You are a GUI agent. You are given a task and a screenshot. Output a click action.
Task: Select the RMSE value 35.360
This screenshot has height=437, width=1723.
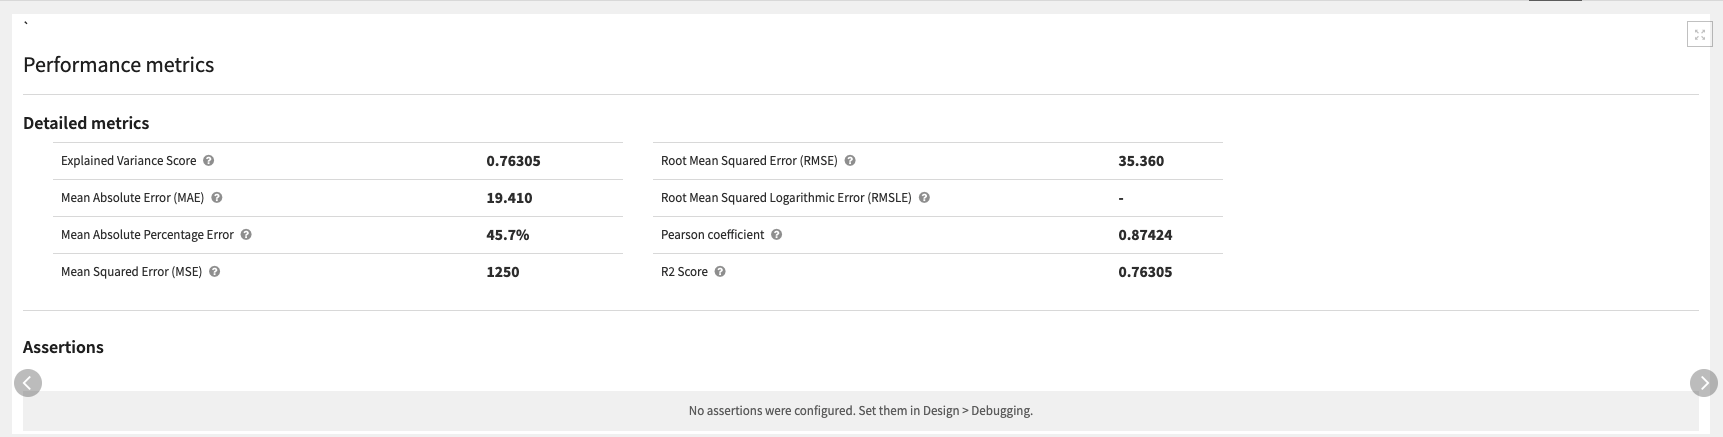click(x=1141, y=161)
